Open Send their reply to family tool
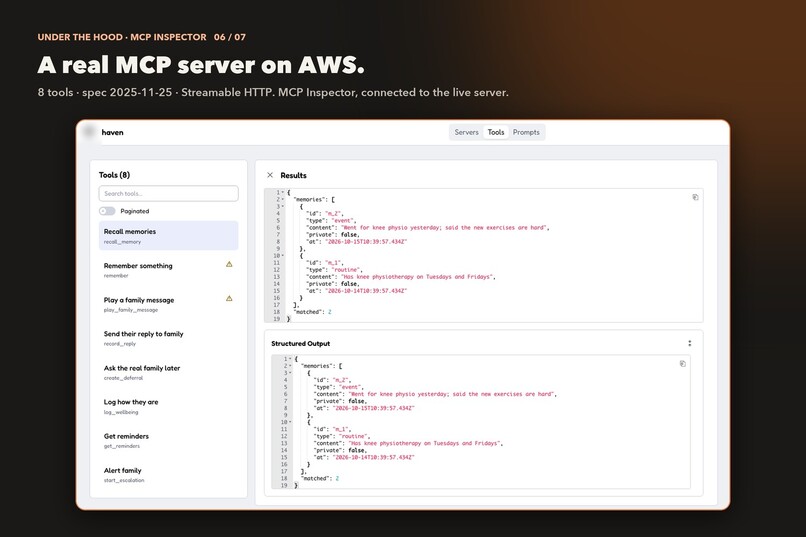This screenshot has height=537, width=806. coord(169,338)
